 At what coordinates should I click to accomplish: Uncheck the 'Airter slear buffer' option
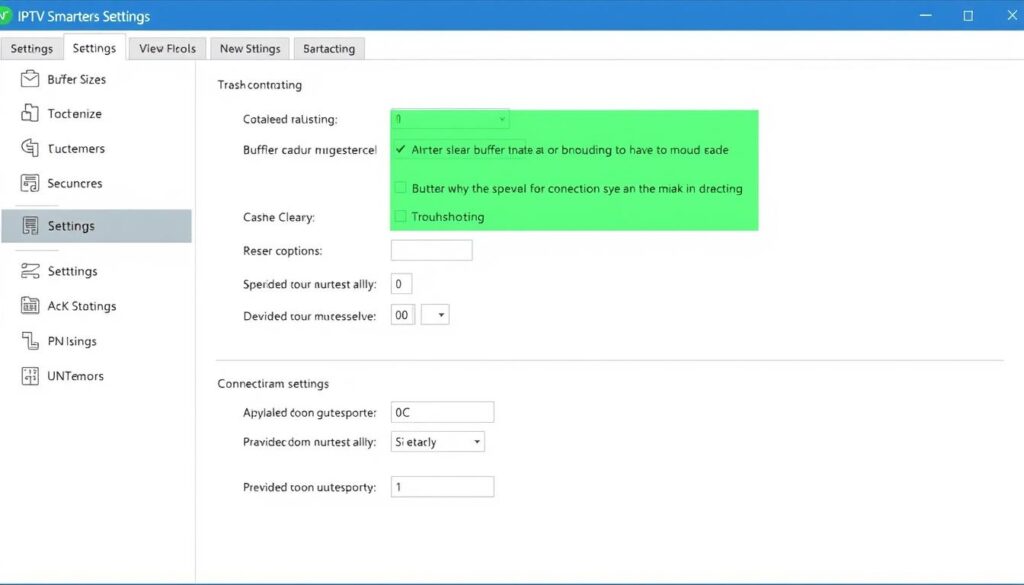click(x=400, y=150)
